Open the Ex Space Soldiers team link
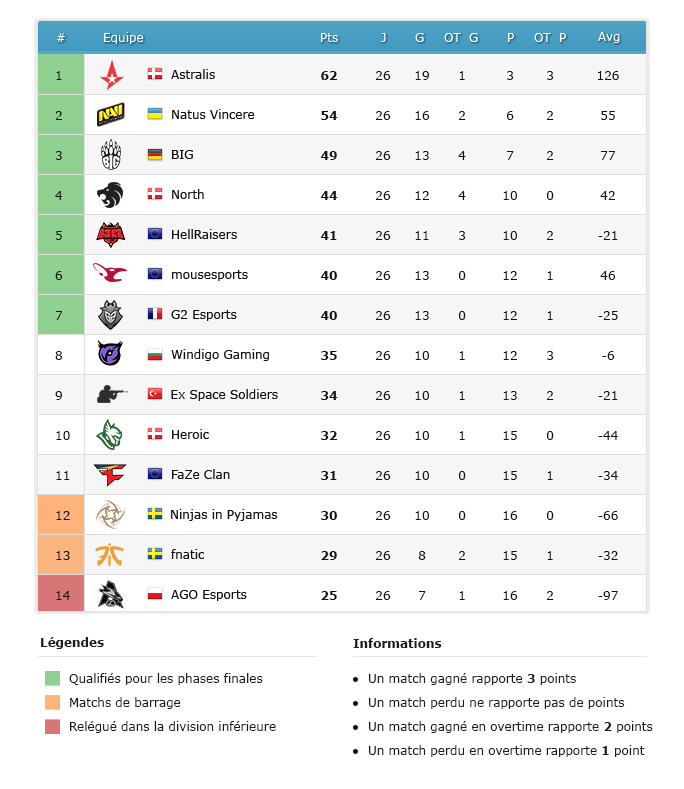The width and height of the screenshot is (684, 789). coord(224,395)
